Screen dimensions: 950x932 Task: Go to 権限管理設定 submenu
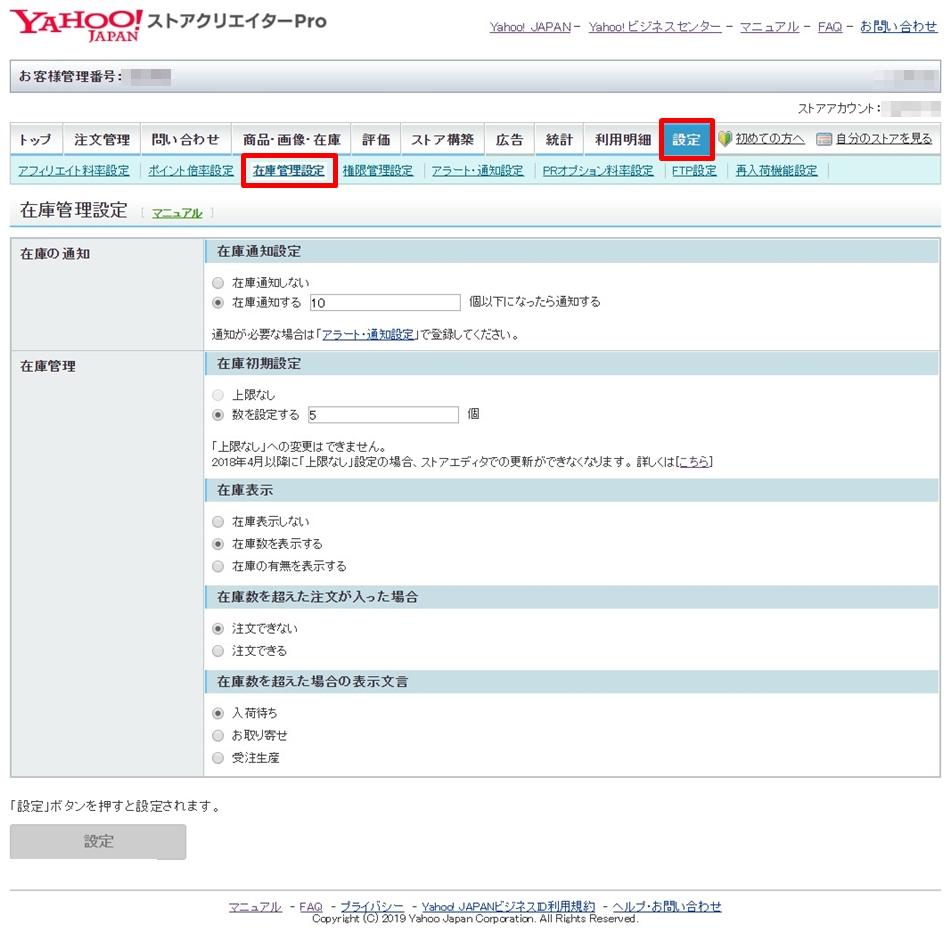point(377,171)
